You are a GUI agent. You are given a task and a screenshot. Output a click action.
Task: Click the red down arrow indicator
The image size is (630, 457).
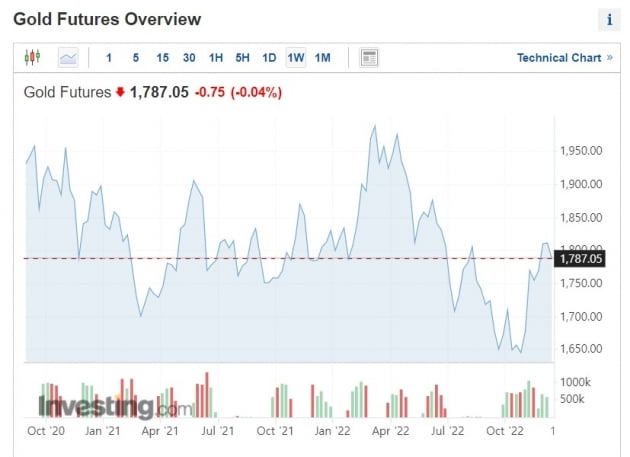120,93
